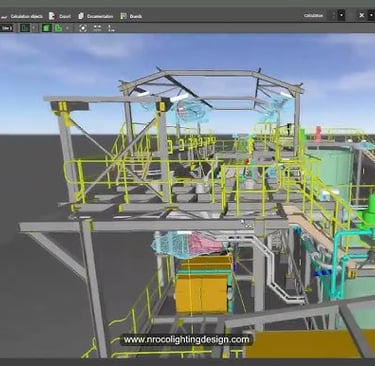
Task: Switch to the Export mode tab
Action: click(60, 16)
